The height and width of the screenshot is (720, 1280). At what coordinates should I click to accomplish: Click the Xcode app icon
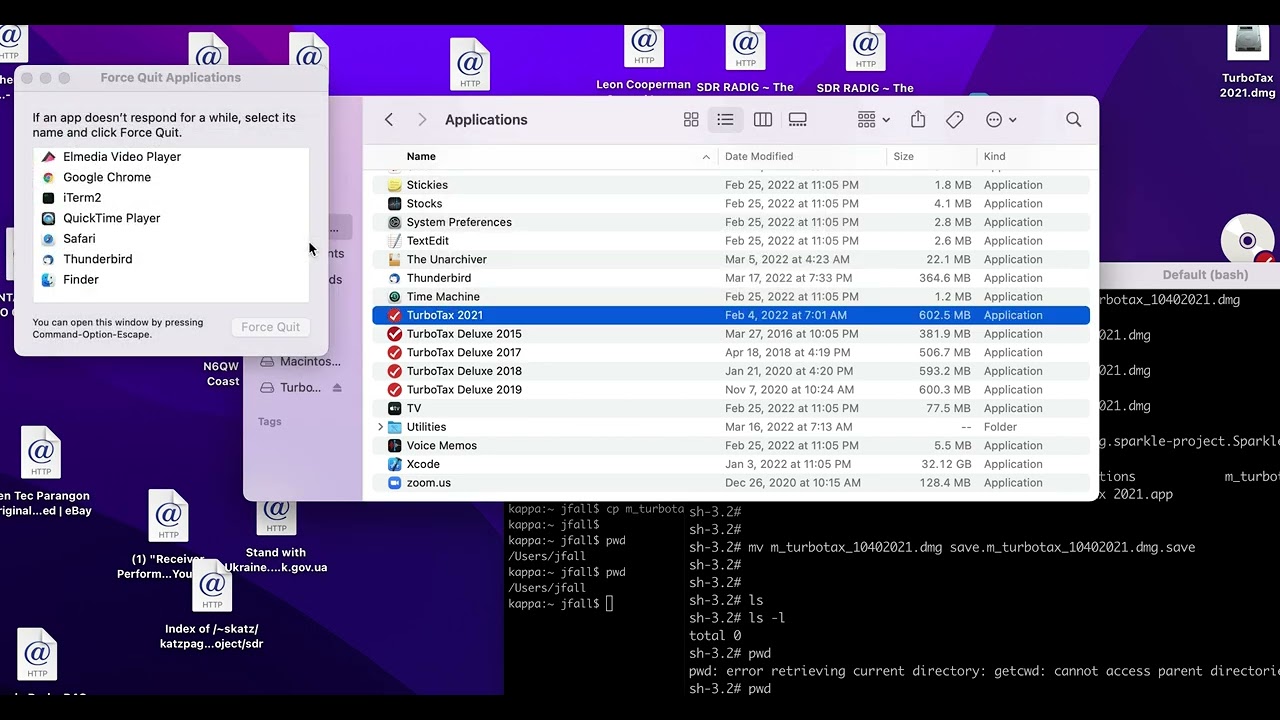click(395, 464)
